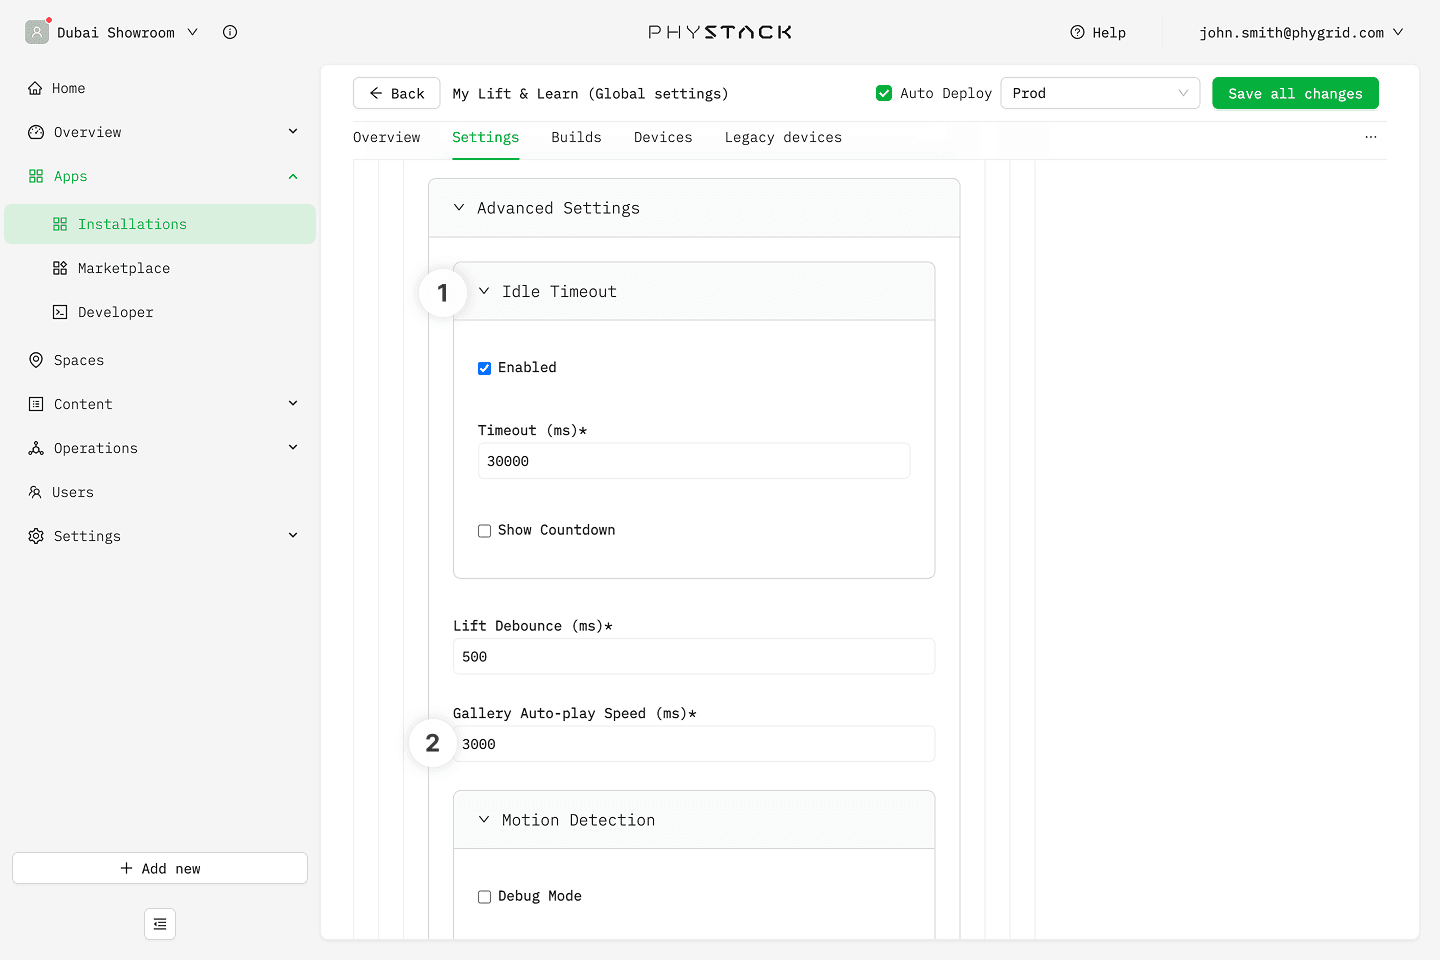Click the Gallery Auto-play Speed input field

click(x=694, y=744)
